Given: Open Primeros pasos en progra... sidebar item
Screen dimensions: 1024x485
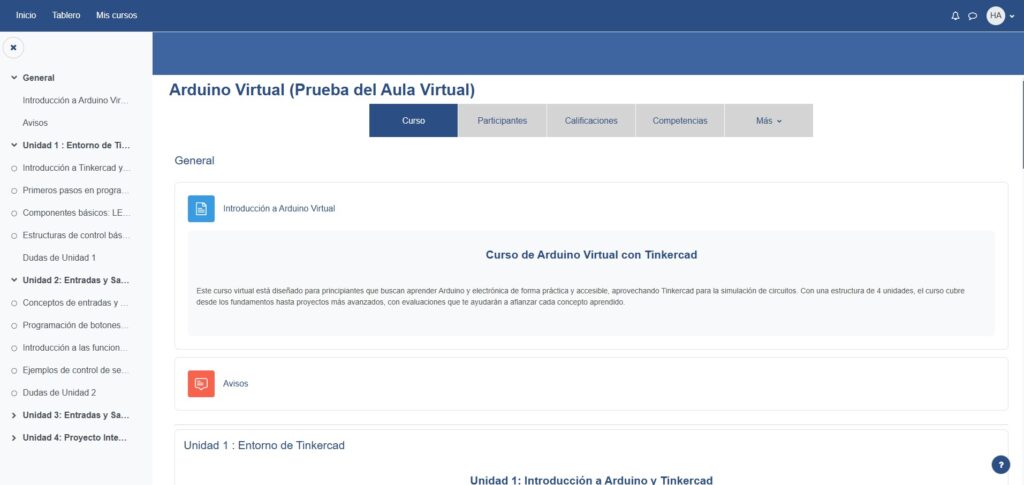Looking at the screenshot, I should point(75,191).
